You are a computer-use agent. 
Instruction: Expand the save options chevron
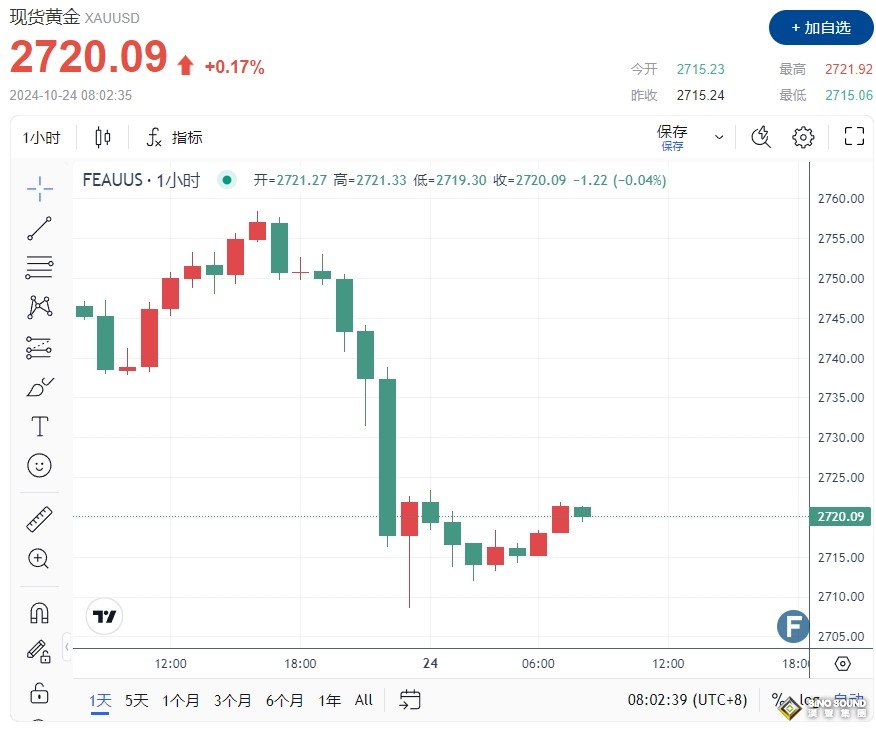[719, 137]
